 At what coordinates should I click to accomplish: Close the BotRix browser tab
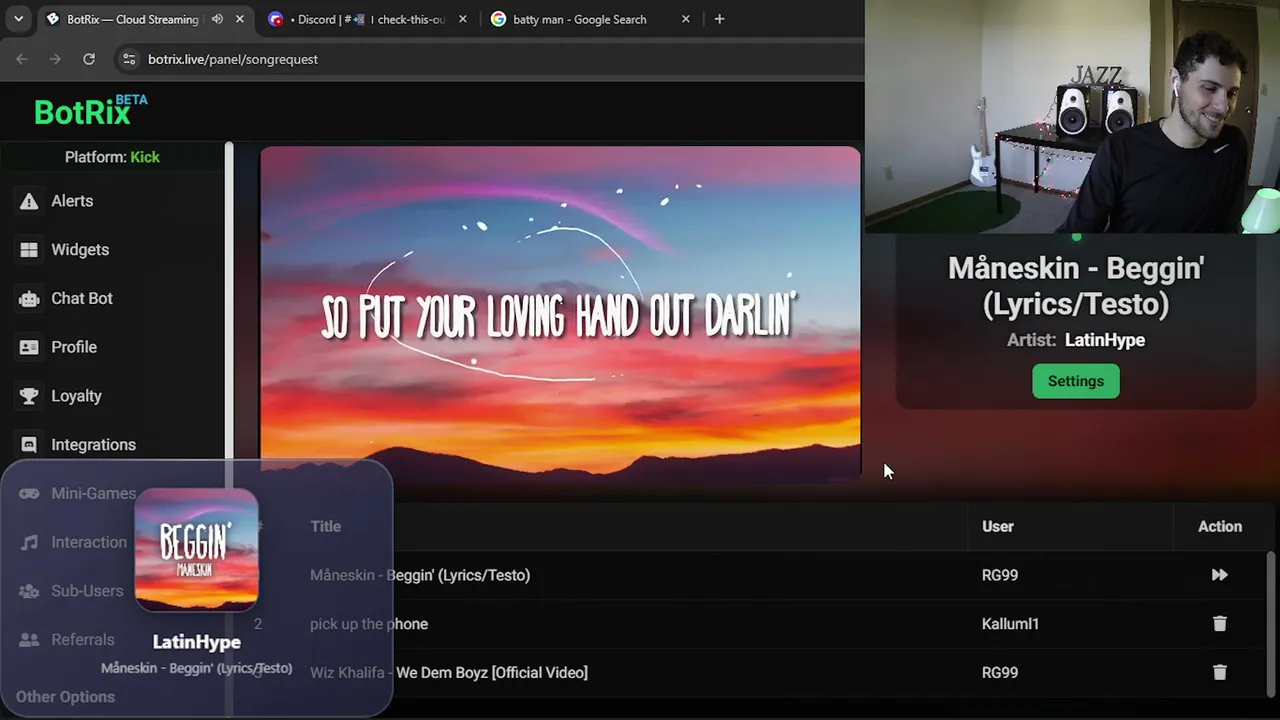tap(240, 19)
